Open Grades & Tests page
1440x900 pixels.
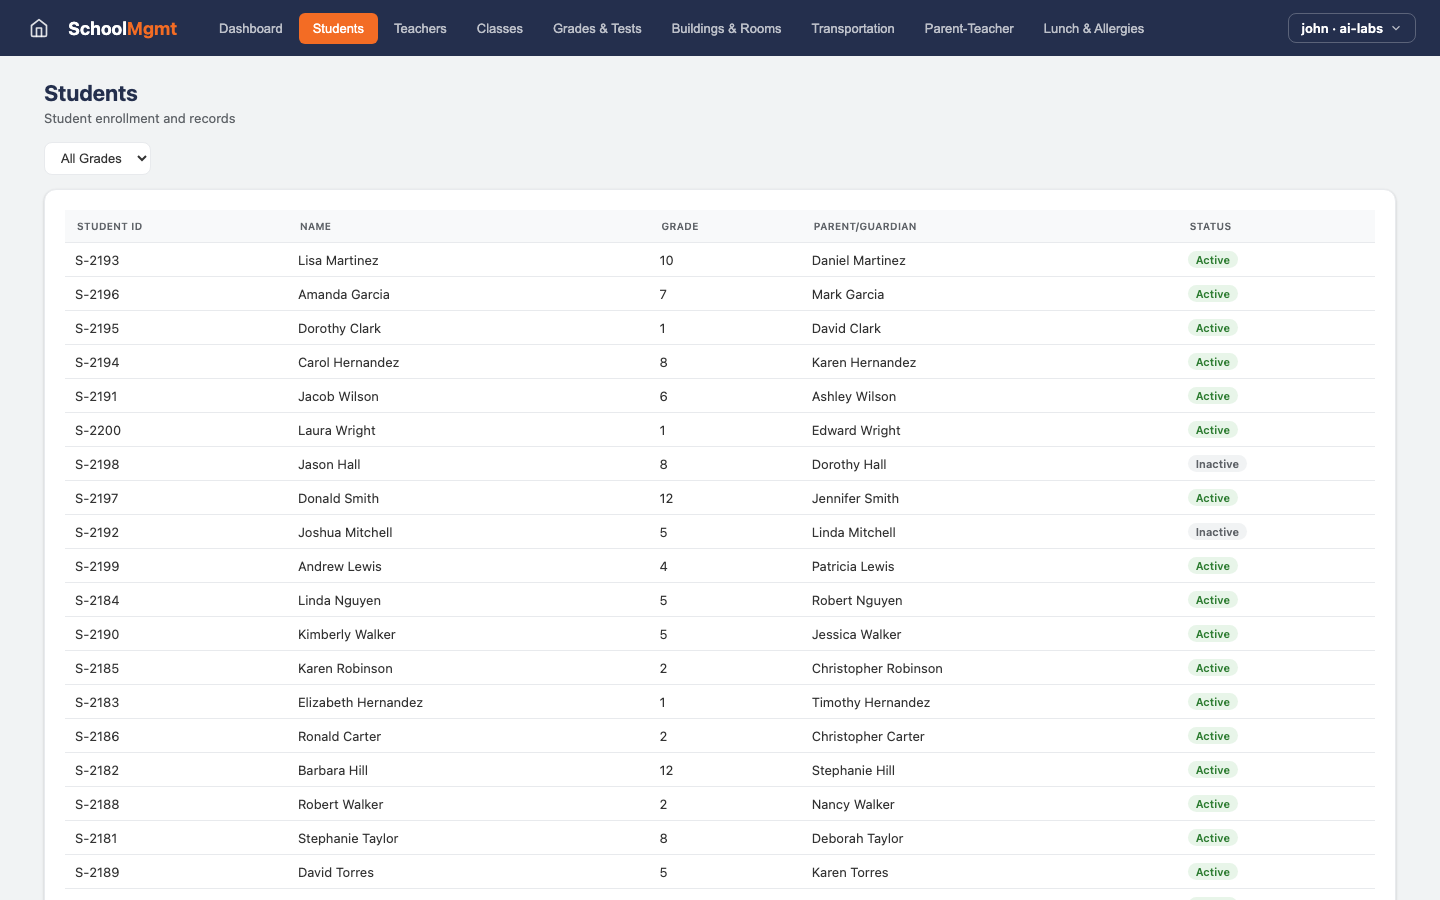pos(597,28)
